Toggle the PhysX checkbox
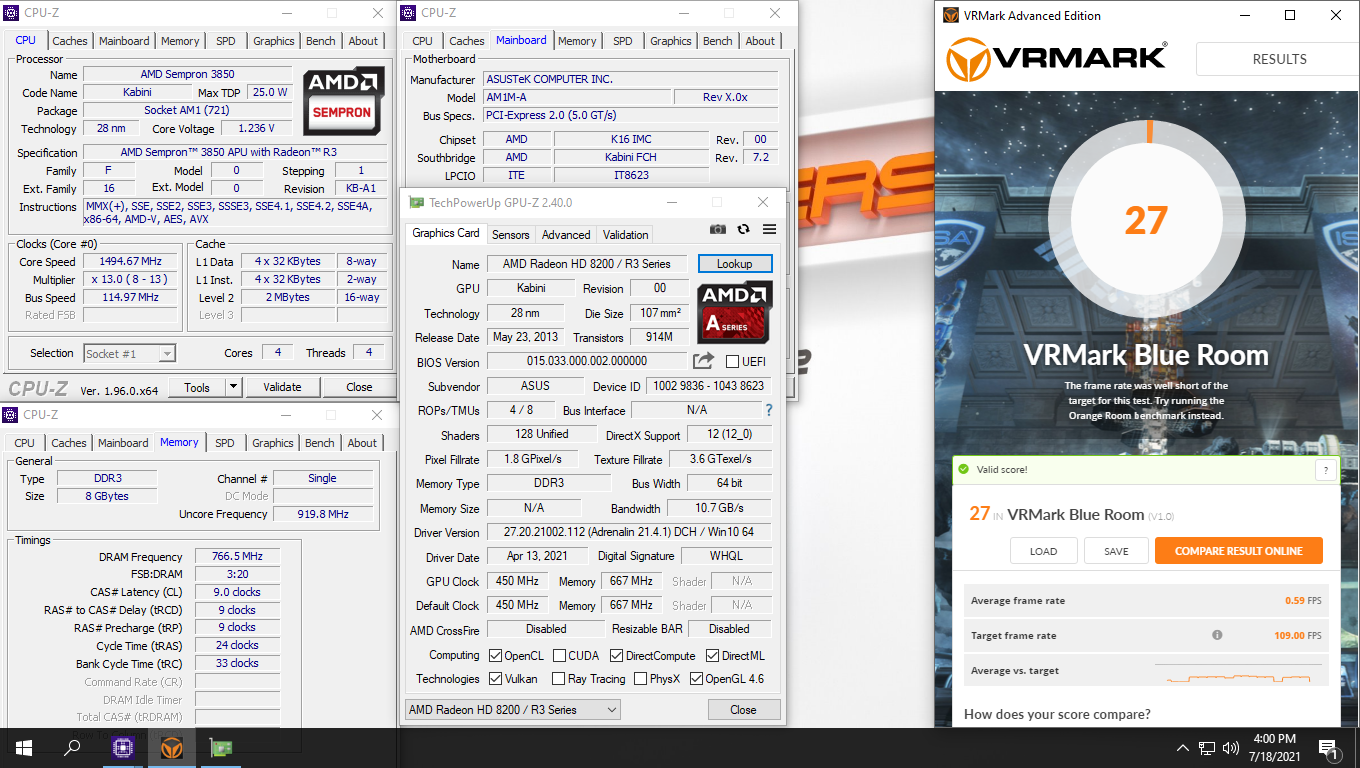 640,679
